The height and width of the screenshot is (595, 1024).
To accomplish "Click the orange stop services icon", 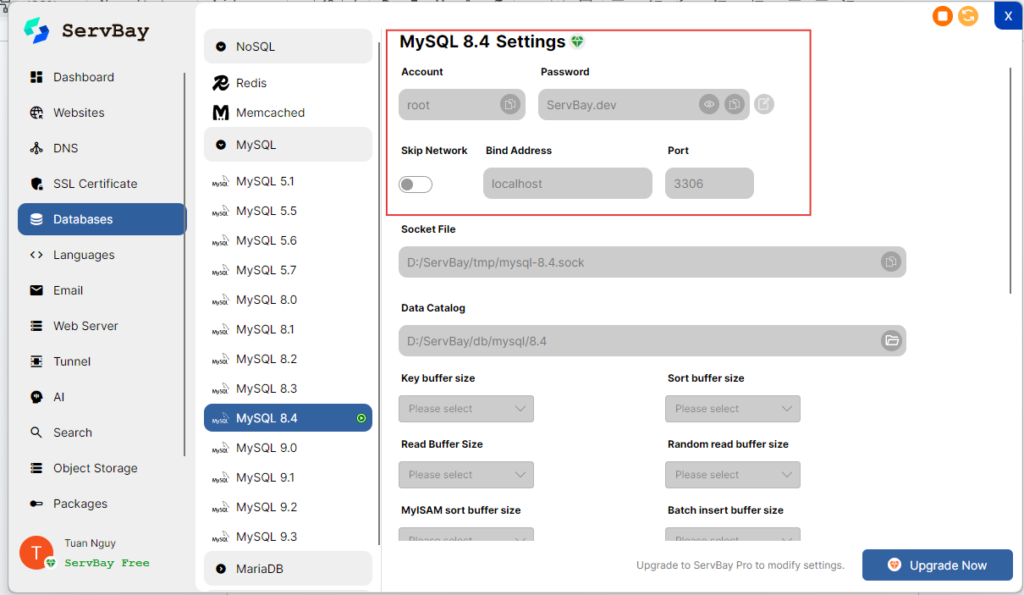I will (942, 16).
